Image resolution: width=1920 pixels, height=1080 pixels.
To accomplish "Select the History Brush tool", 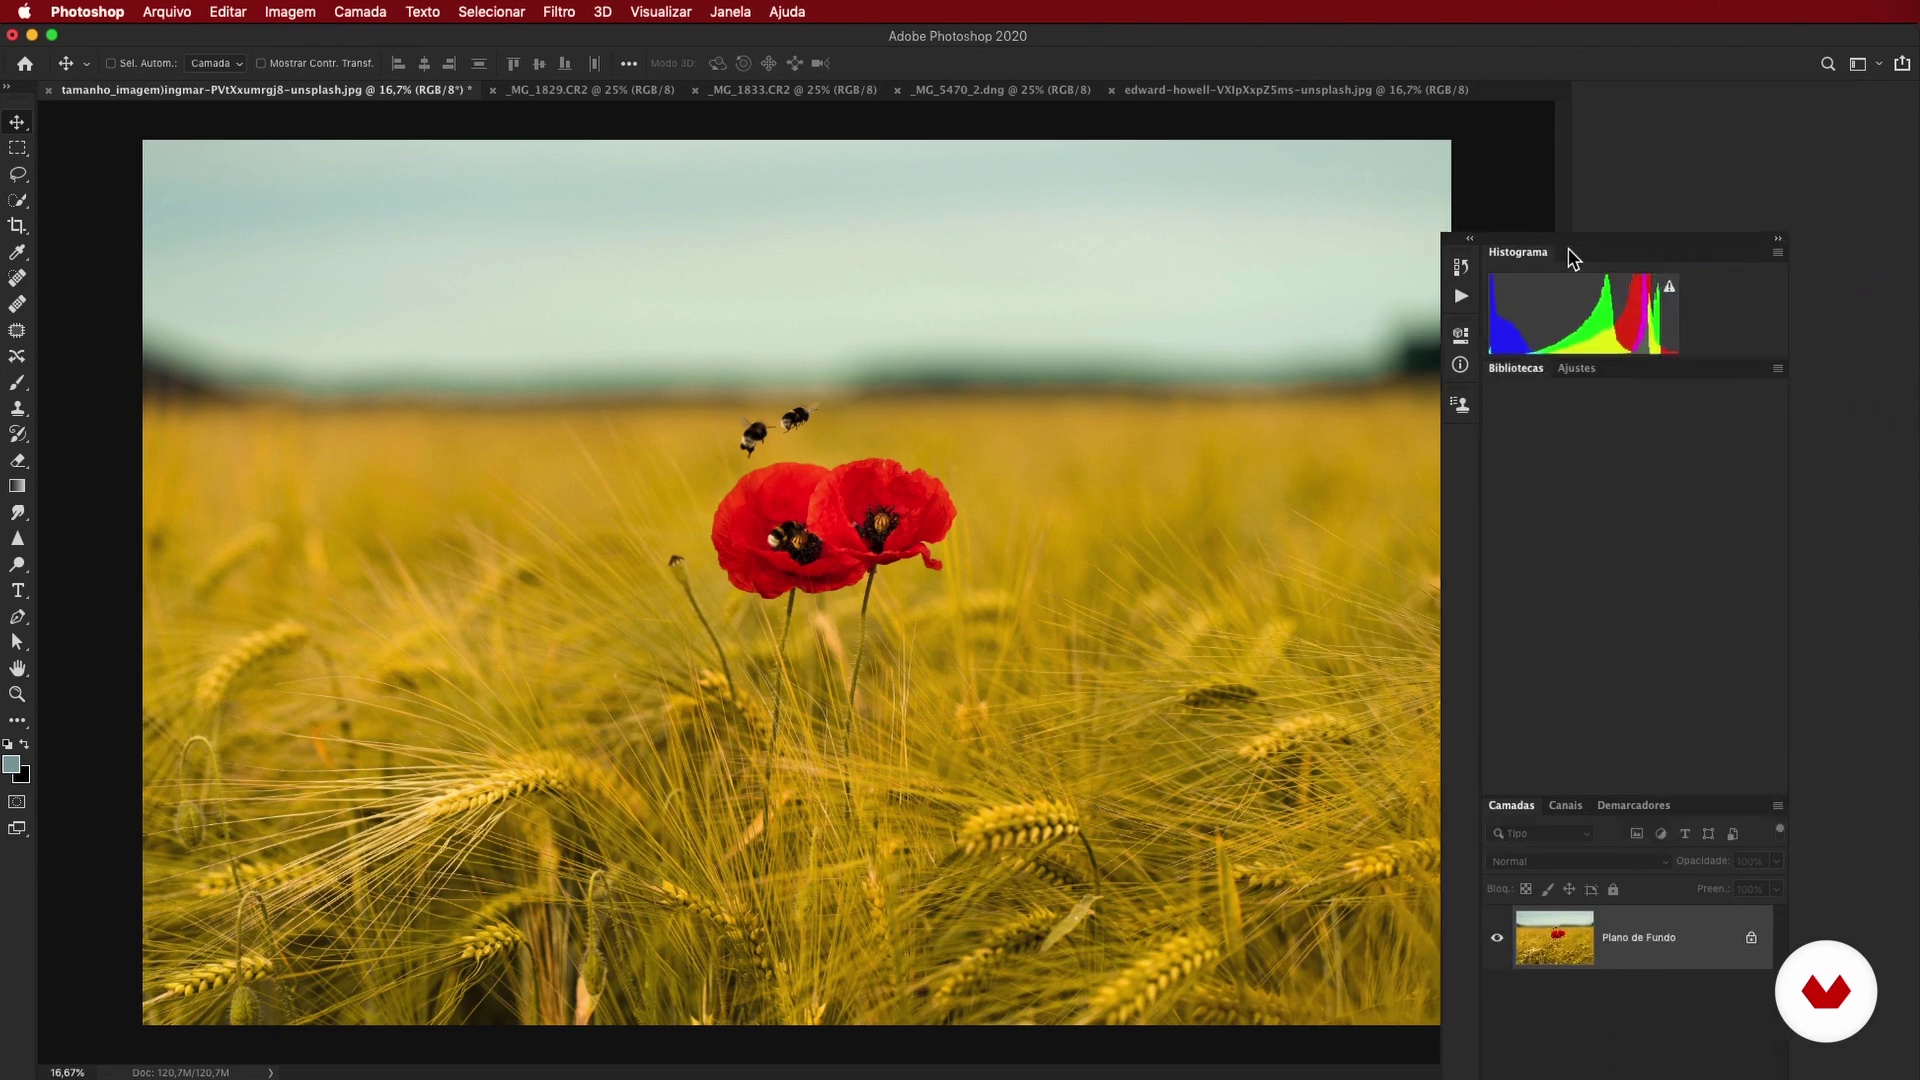I will pos(17,434).
